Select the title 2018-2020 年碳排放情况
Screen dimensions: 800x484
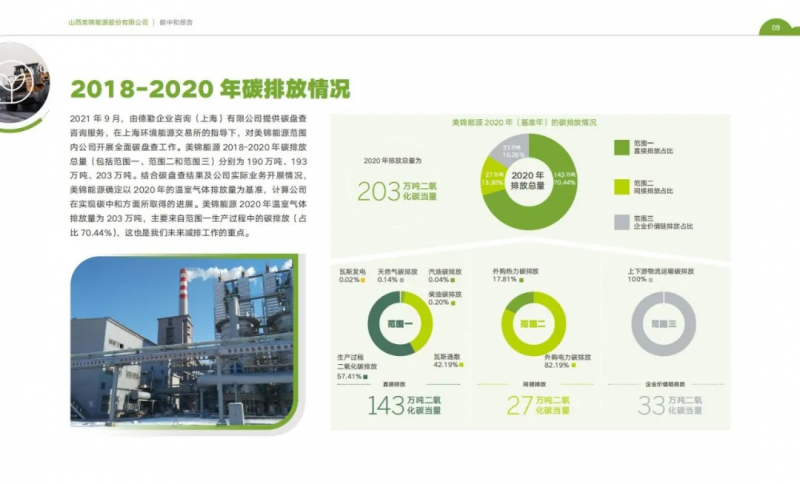[x=210, y=89]
